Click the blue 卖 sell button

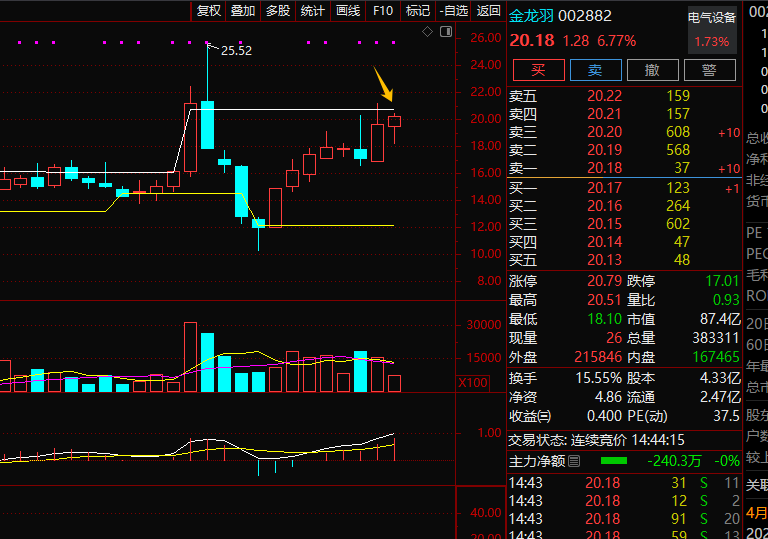pyautogui.click(x=596, y=70)
